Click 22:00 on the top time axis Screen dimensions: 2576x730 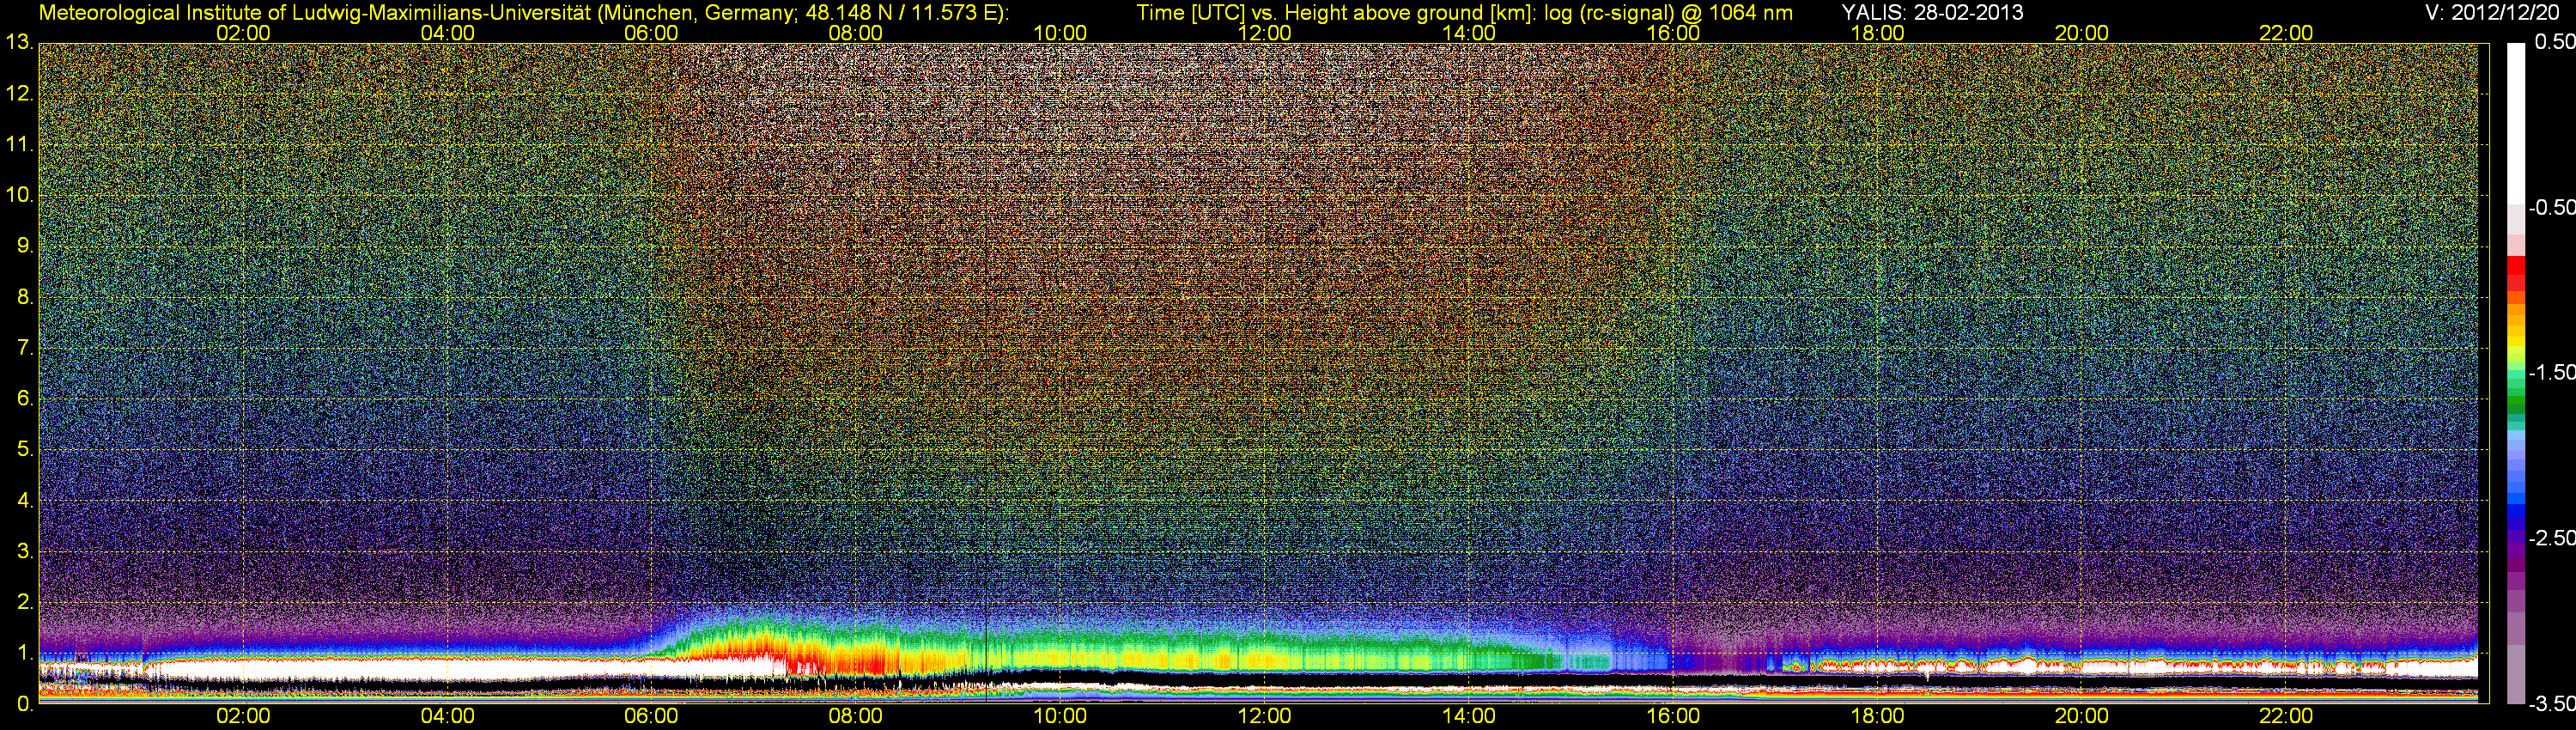(x=2286, y=33)
